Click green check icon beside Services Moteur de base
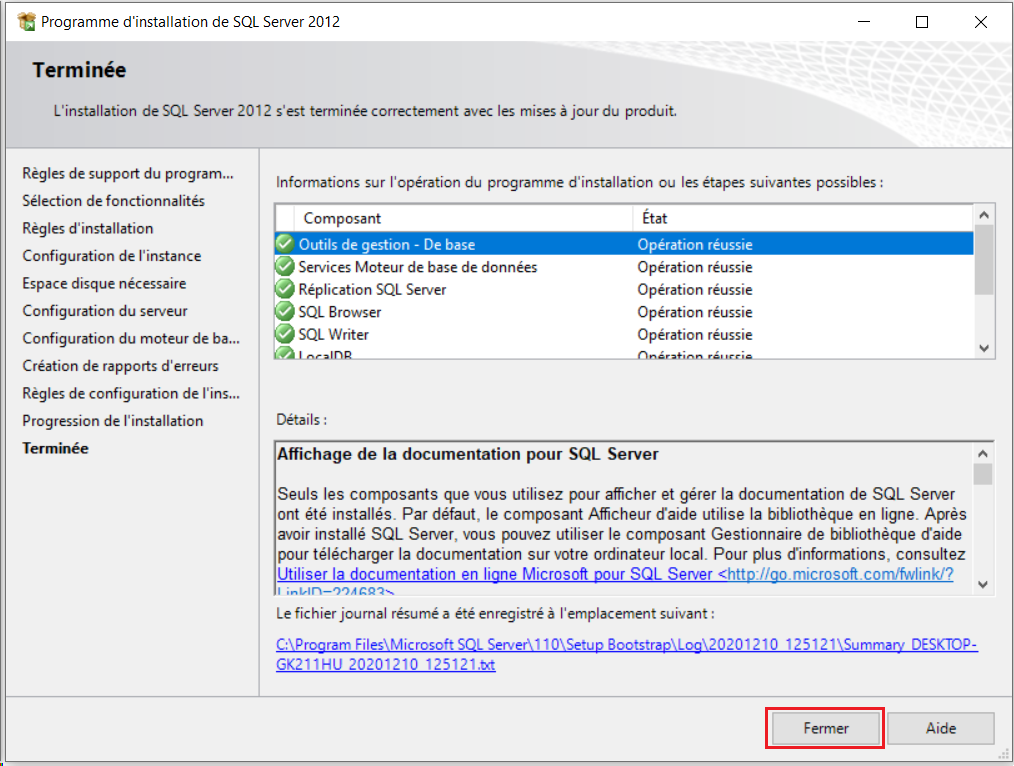The height and width of the screenshot is (766, 1014). click(x=285, y=266)
